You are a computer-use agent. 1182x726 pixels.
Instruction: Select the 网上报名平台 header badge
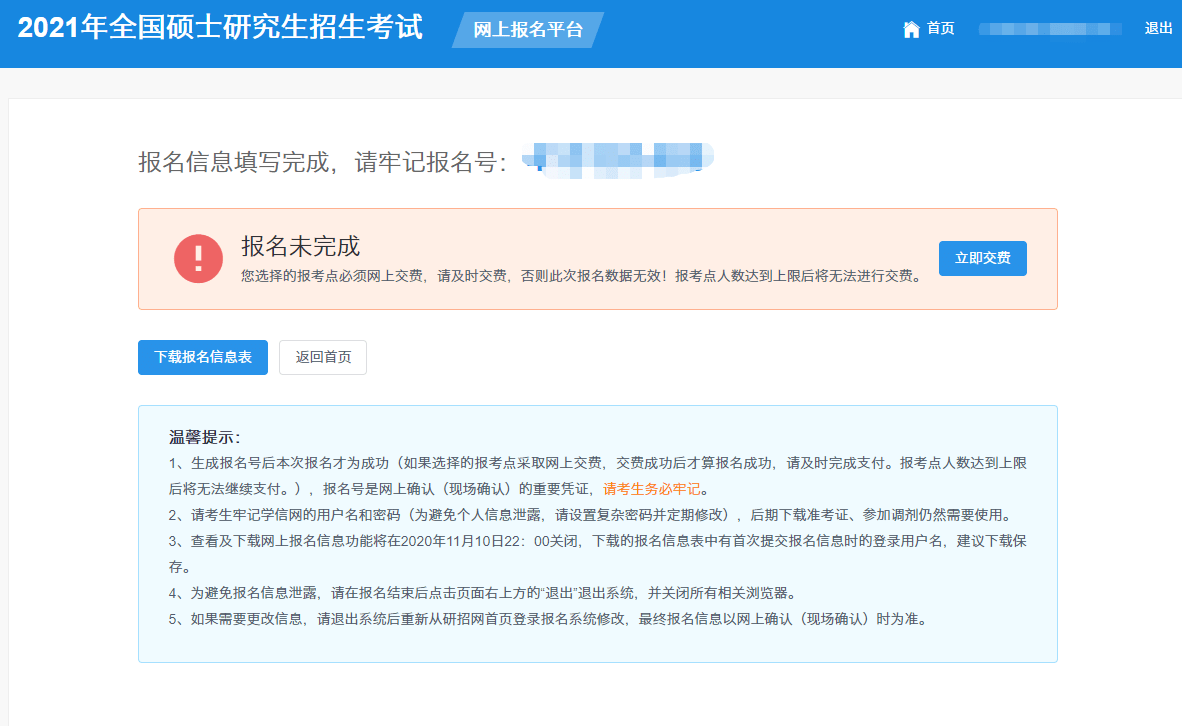point(528,29)
